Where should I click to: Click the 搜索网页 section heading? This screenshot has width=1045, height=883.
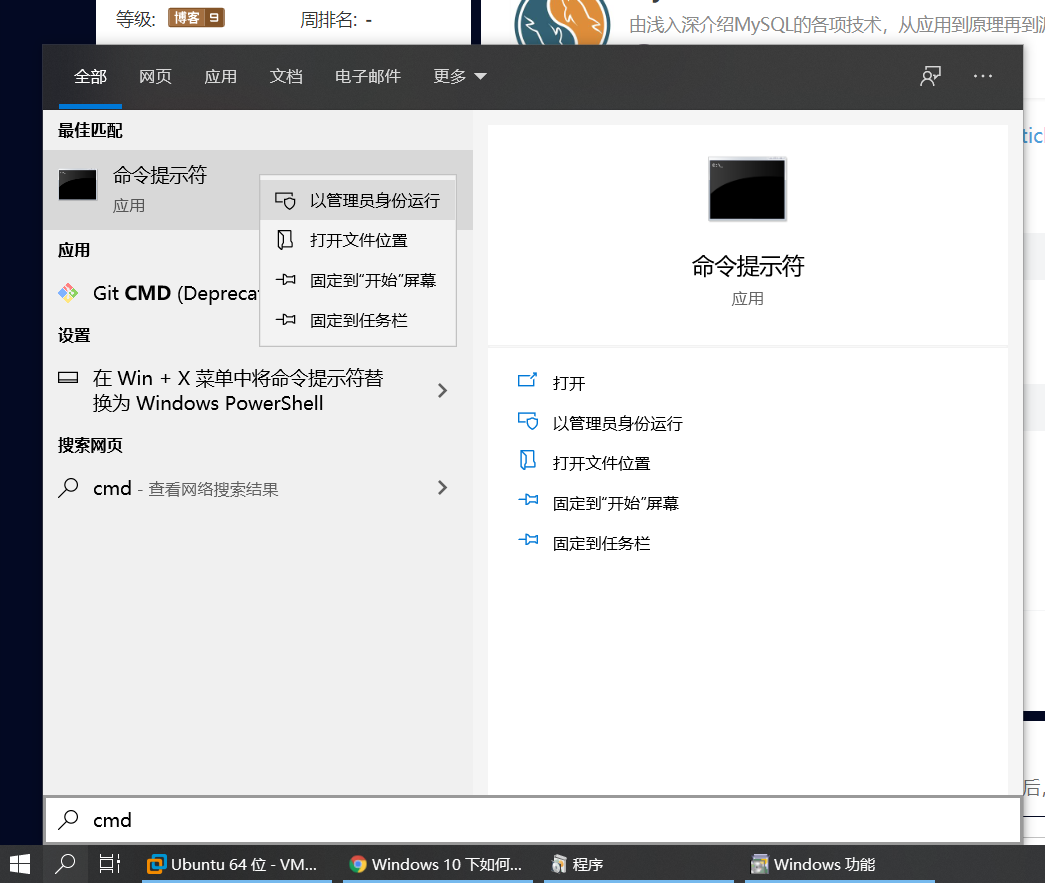click(90, 445)
